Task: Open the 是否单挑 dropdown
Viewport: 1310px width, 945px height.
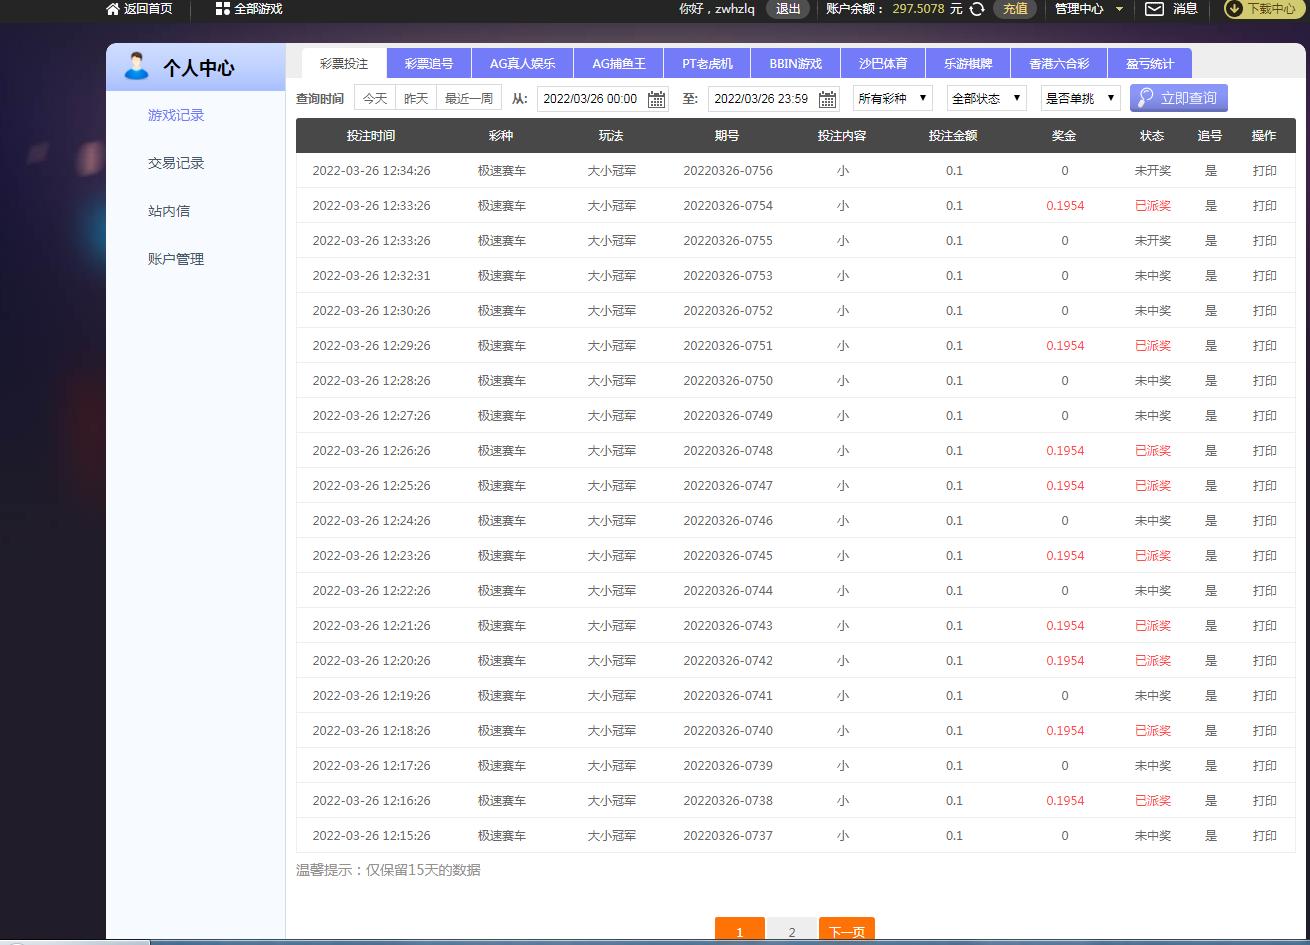Action: pyautogui.click(x=1079, y=98)
